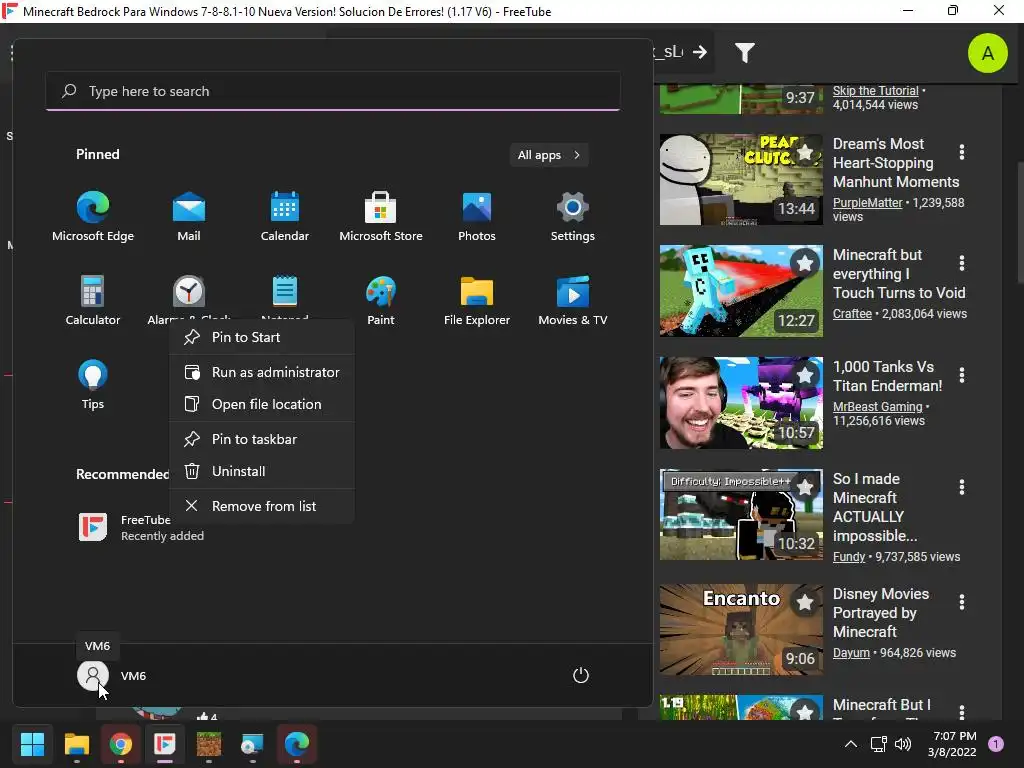The image size is (1024, 768).
Task: Open the Minecraft icon on the taskbar
Action: tap(208, 744)
